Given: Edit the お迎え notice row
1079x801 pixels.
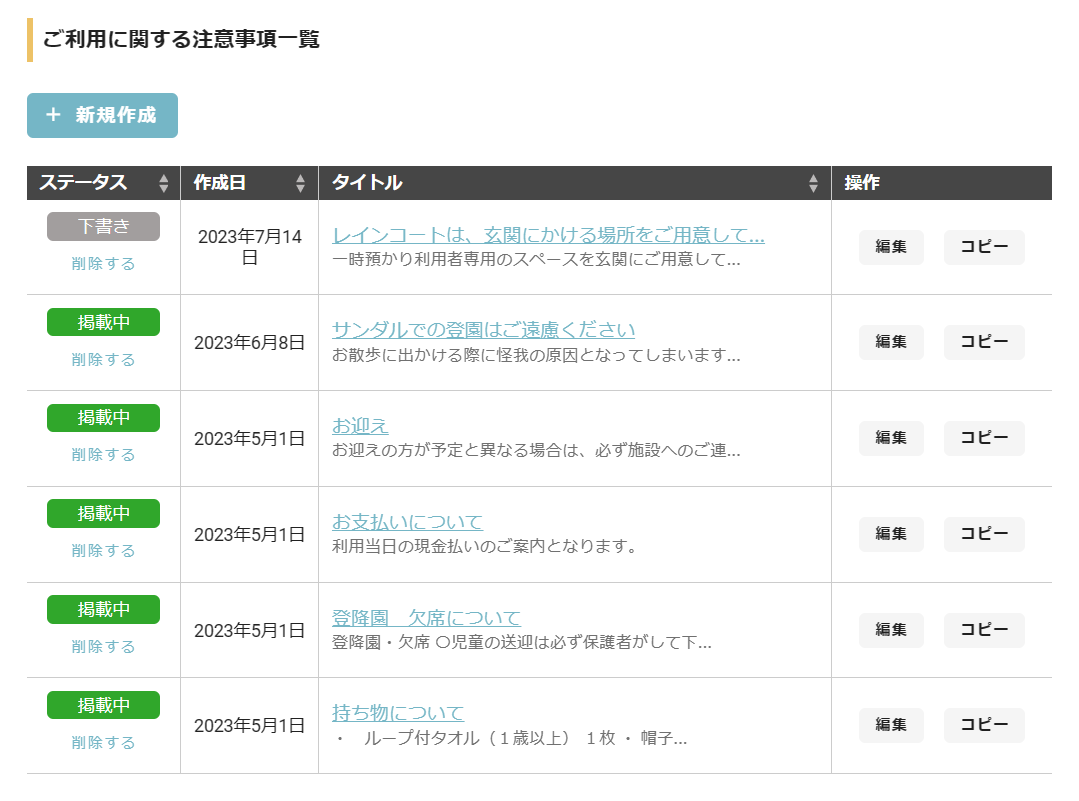Looking at the screenshot, I should [x=891, y=438].
